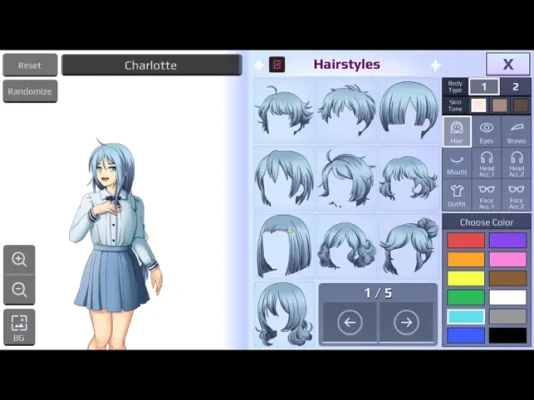The width and height of the screenshot is (534, 400).
Task: Click the Randomize button
Action: [x=30, y=91]
